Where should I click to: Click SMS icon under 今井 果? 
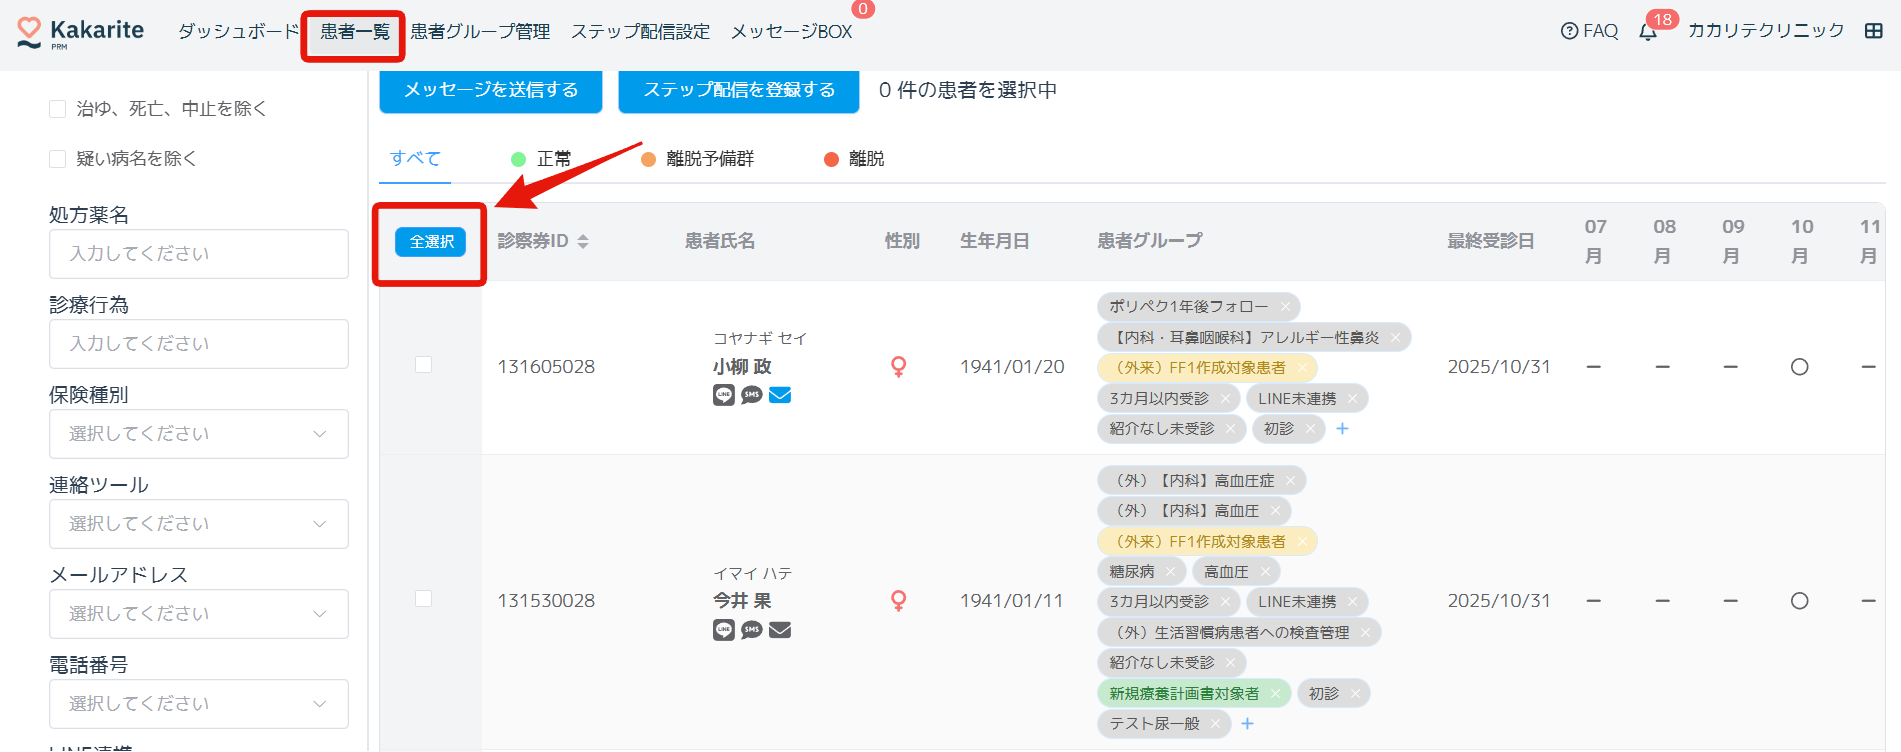tap(751, 630)
